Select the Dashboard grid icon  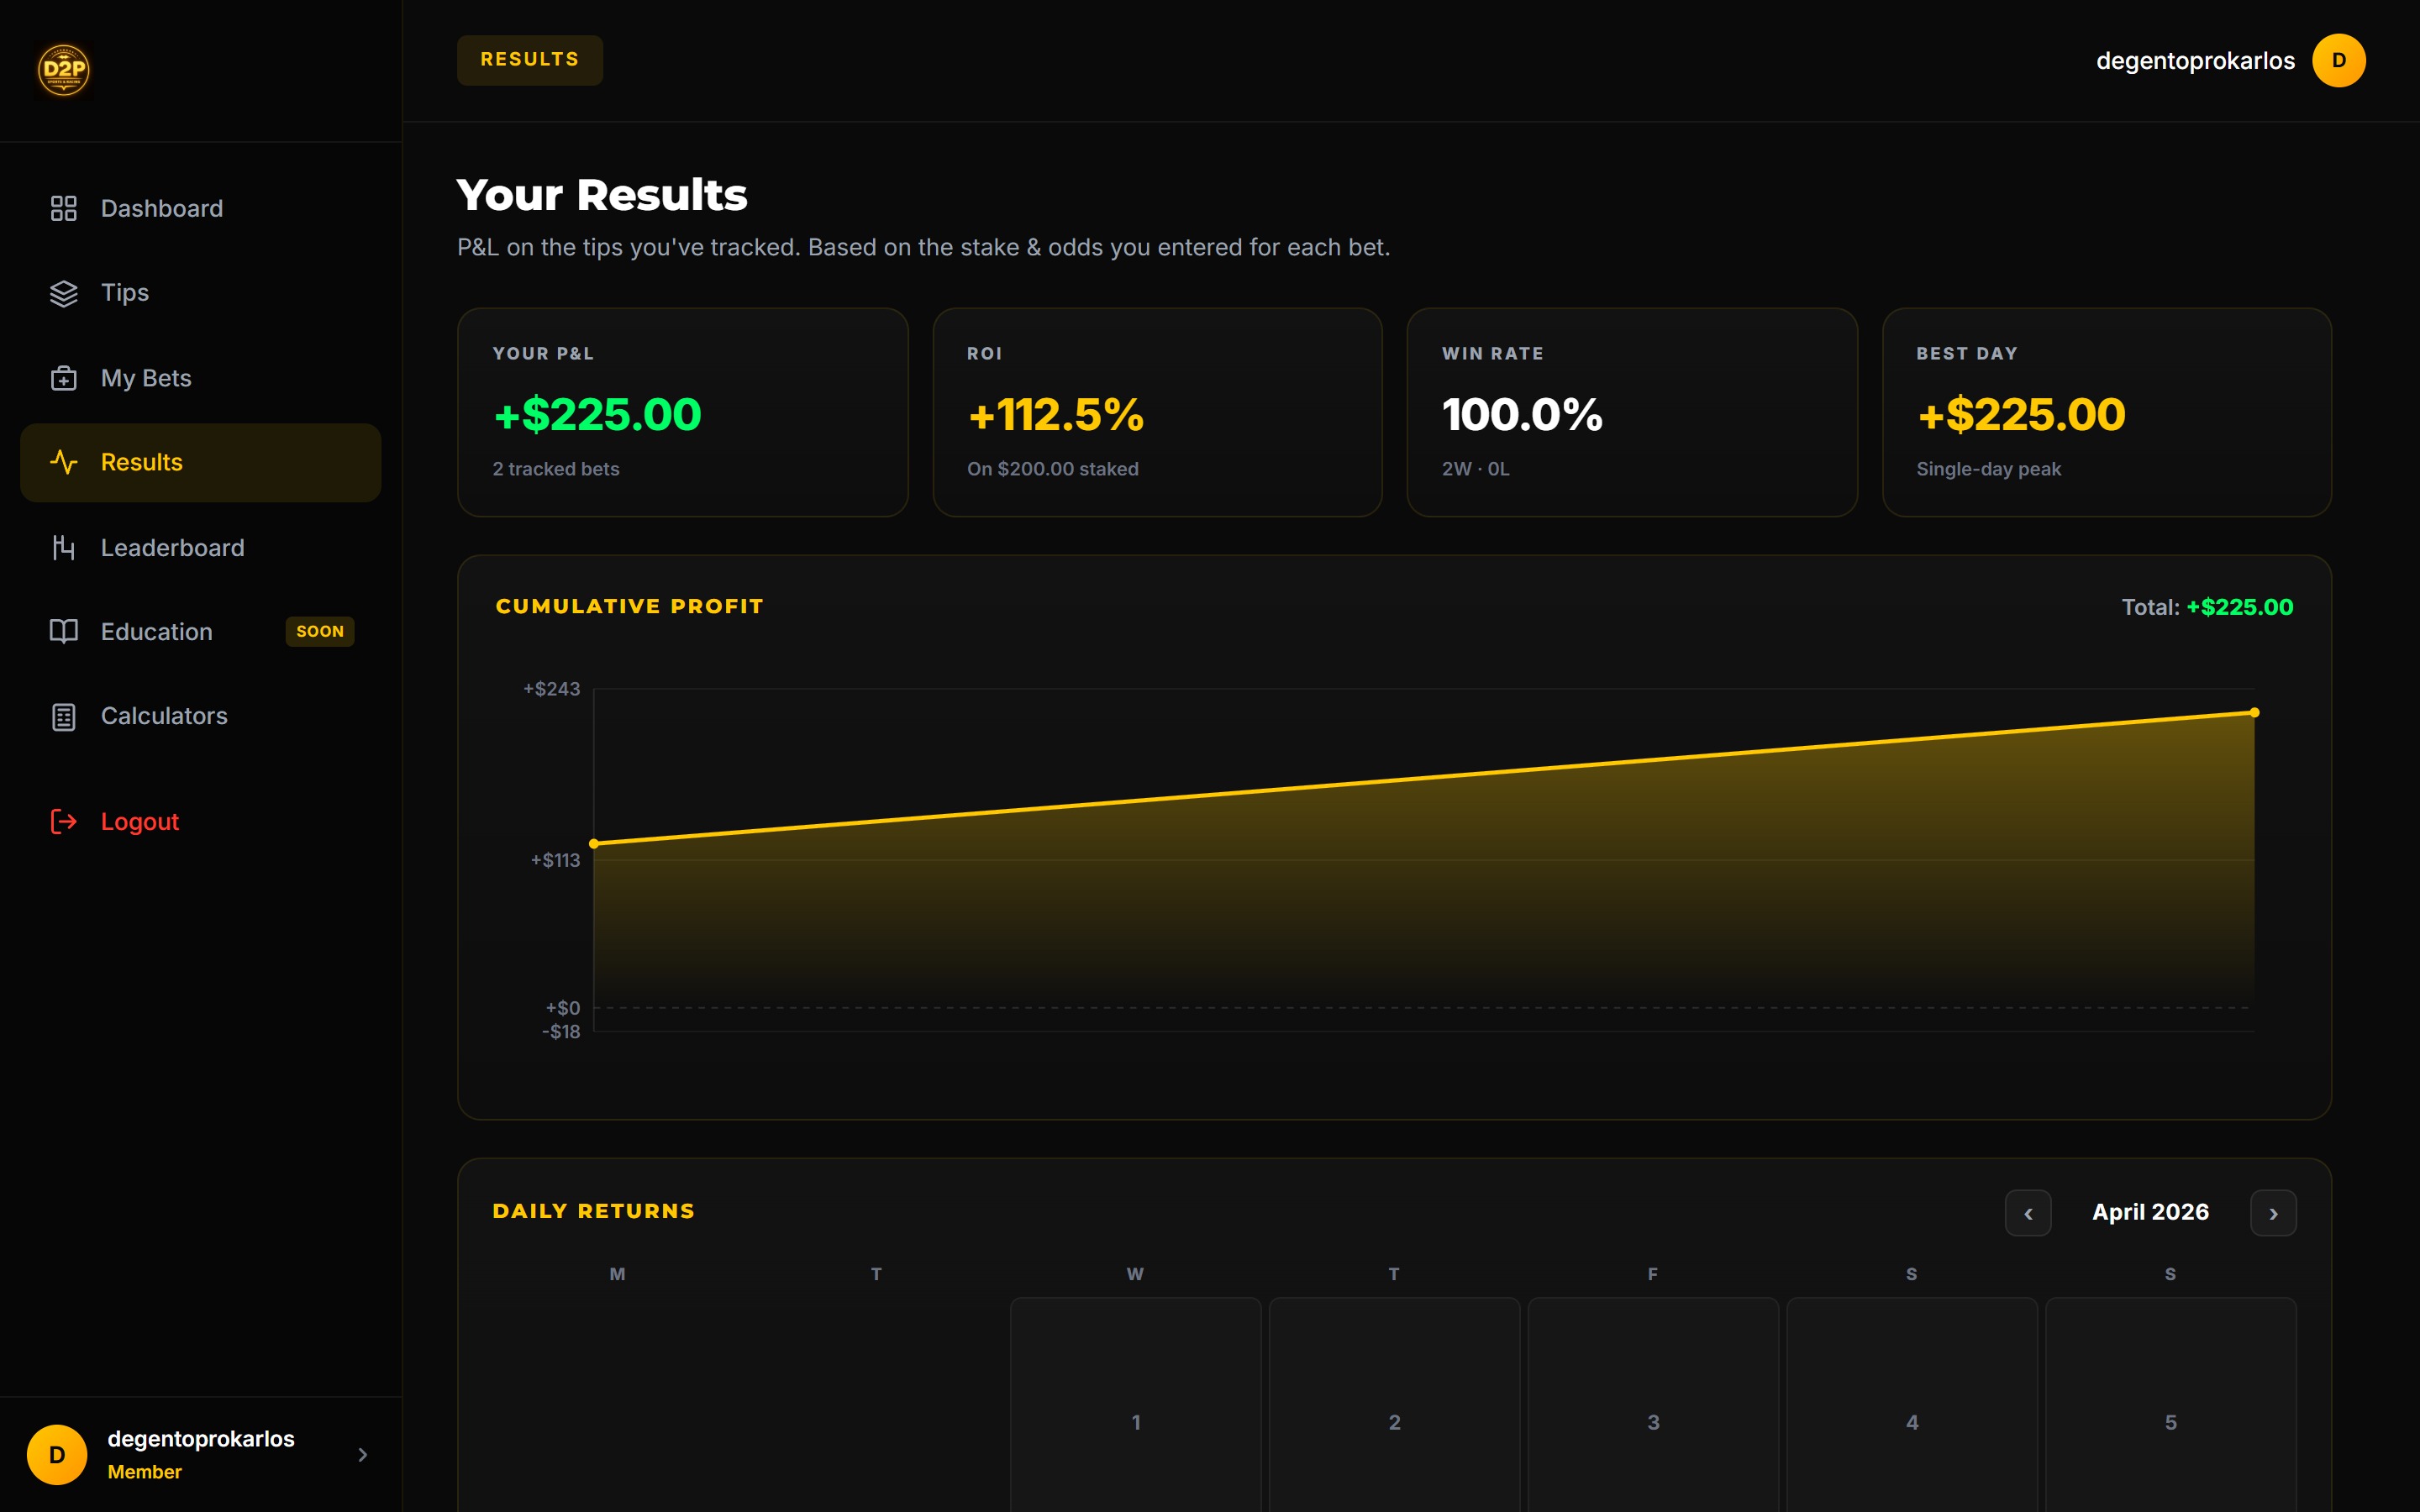(64, 208)
